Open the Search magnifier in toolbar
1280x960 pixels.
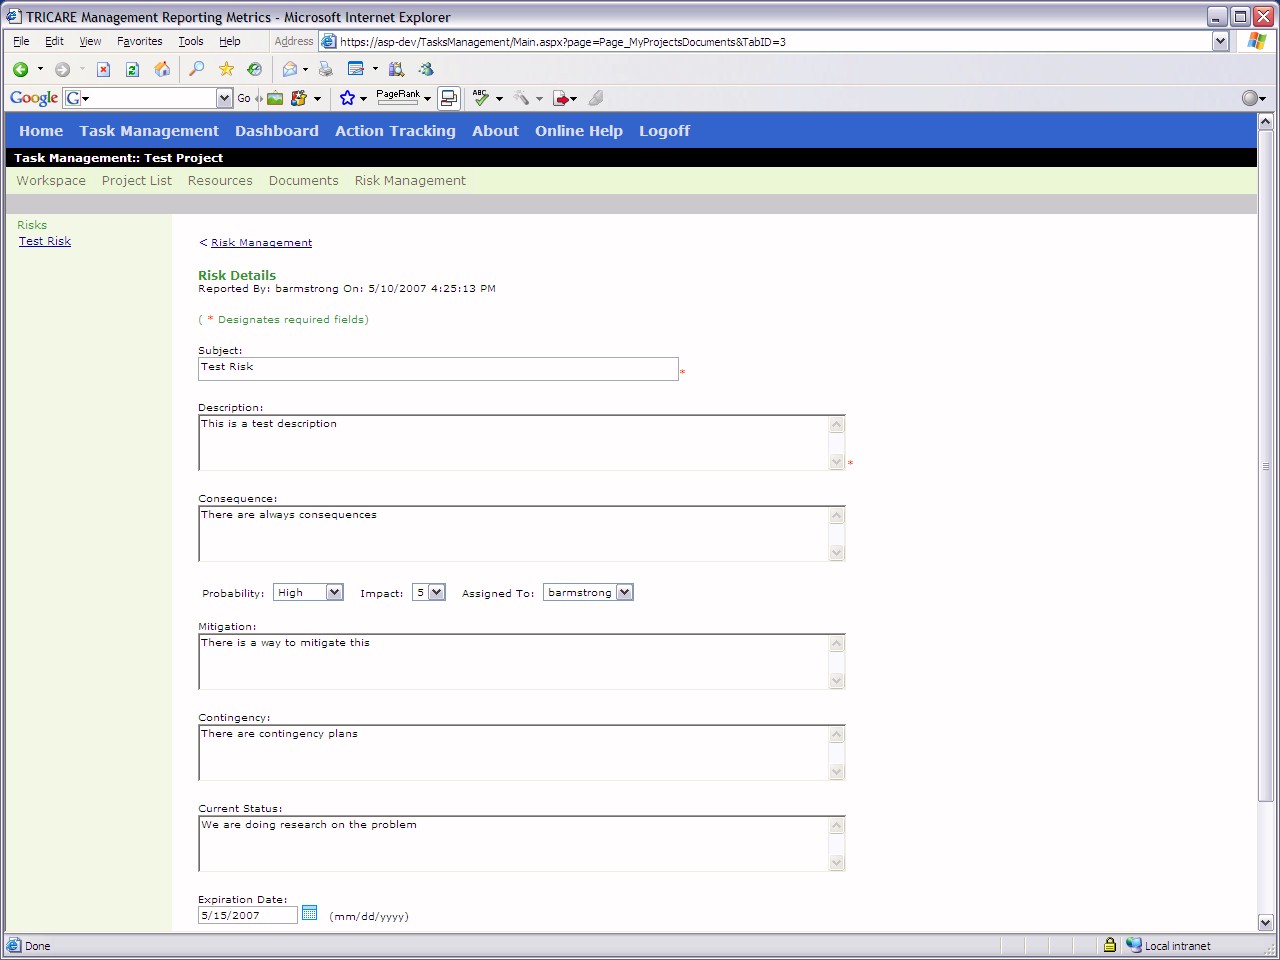[x=196, y=69]
